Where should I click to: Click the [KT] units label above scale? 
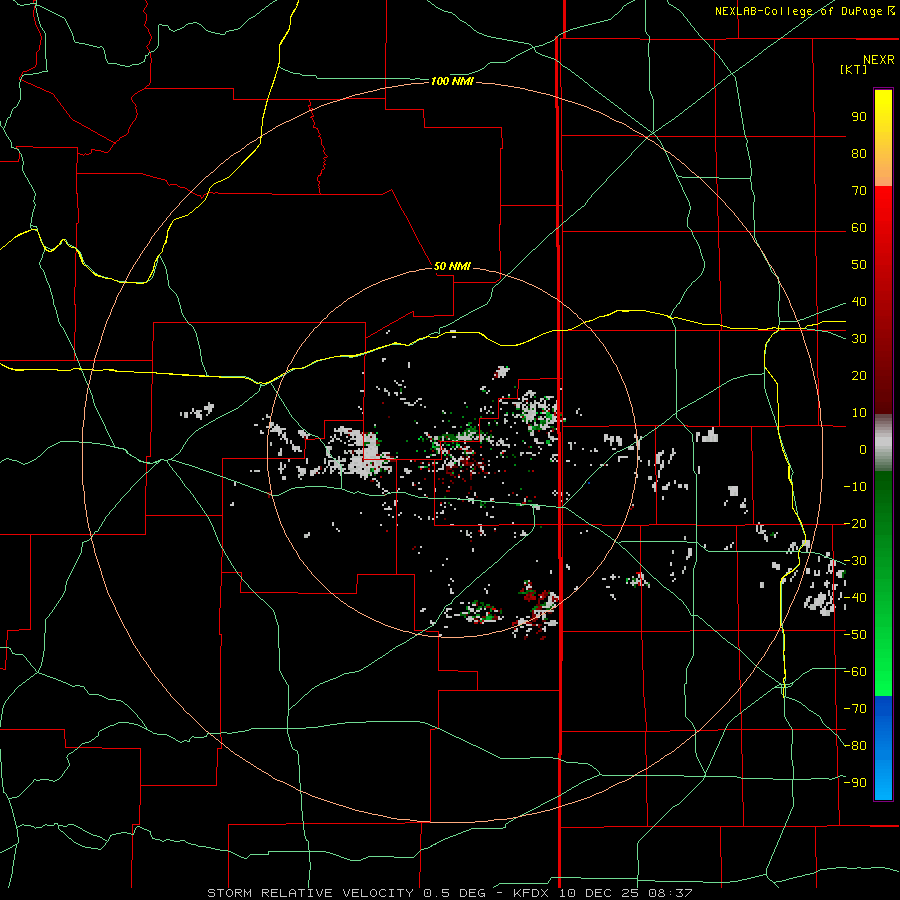854,69
